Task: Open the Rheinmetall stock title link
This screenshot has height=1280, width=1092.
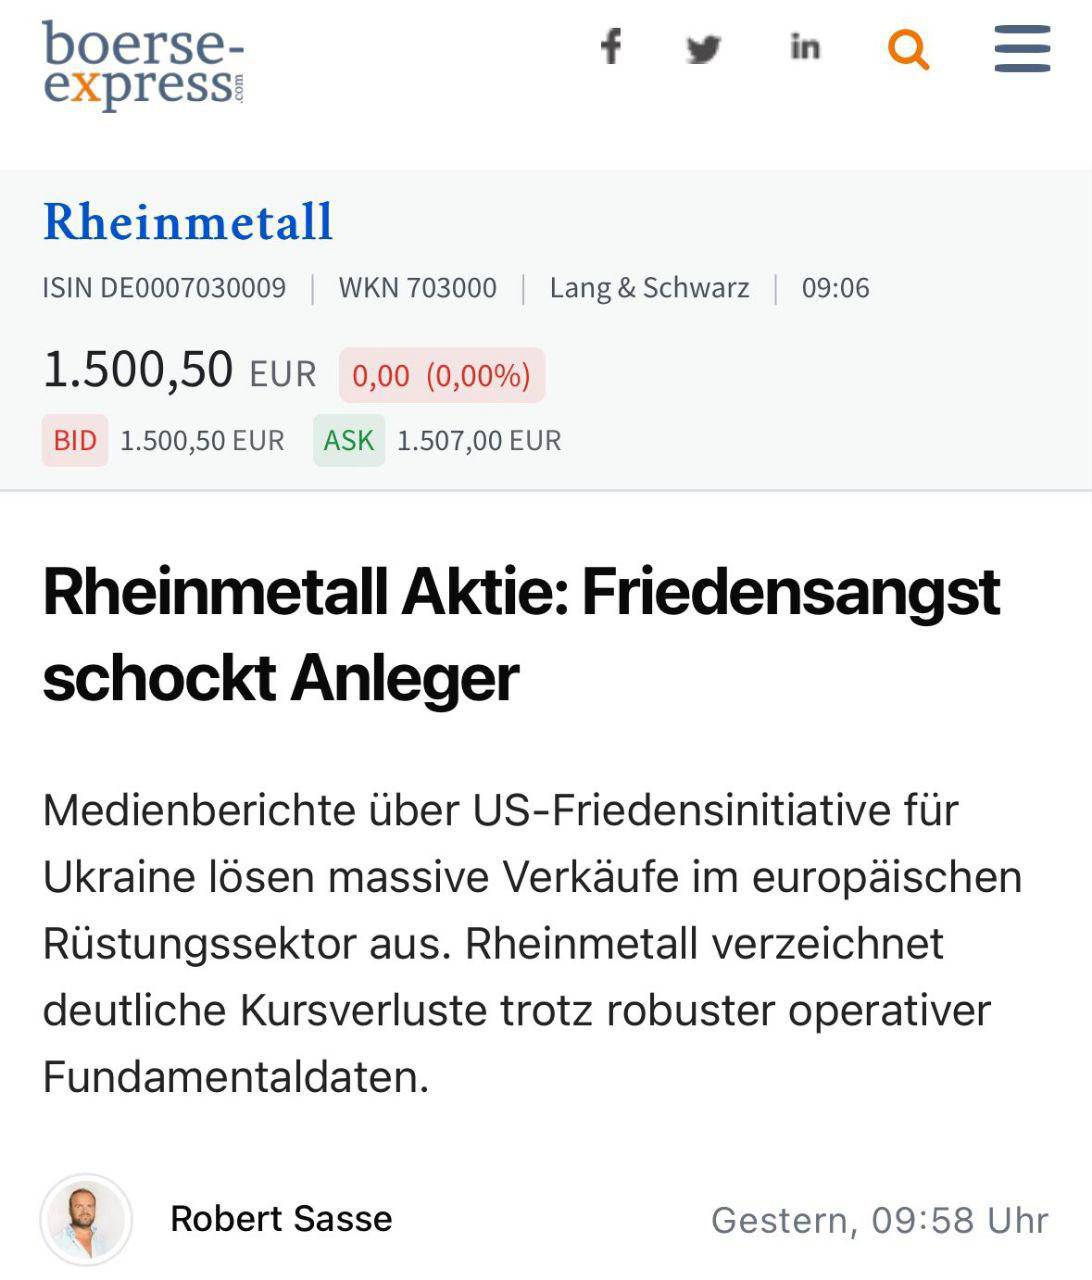Action: click(188, 221)
